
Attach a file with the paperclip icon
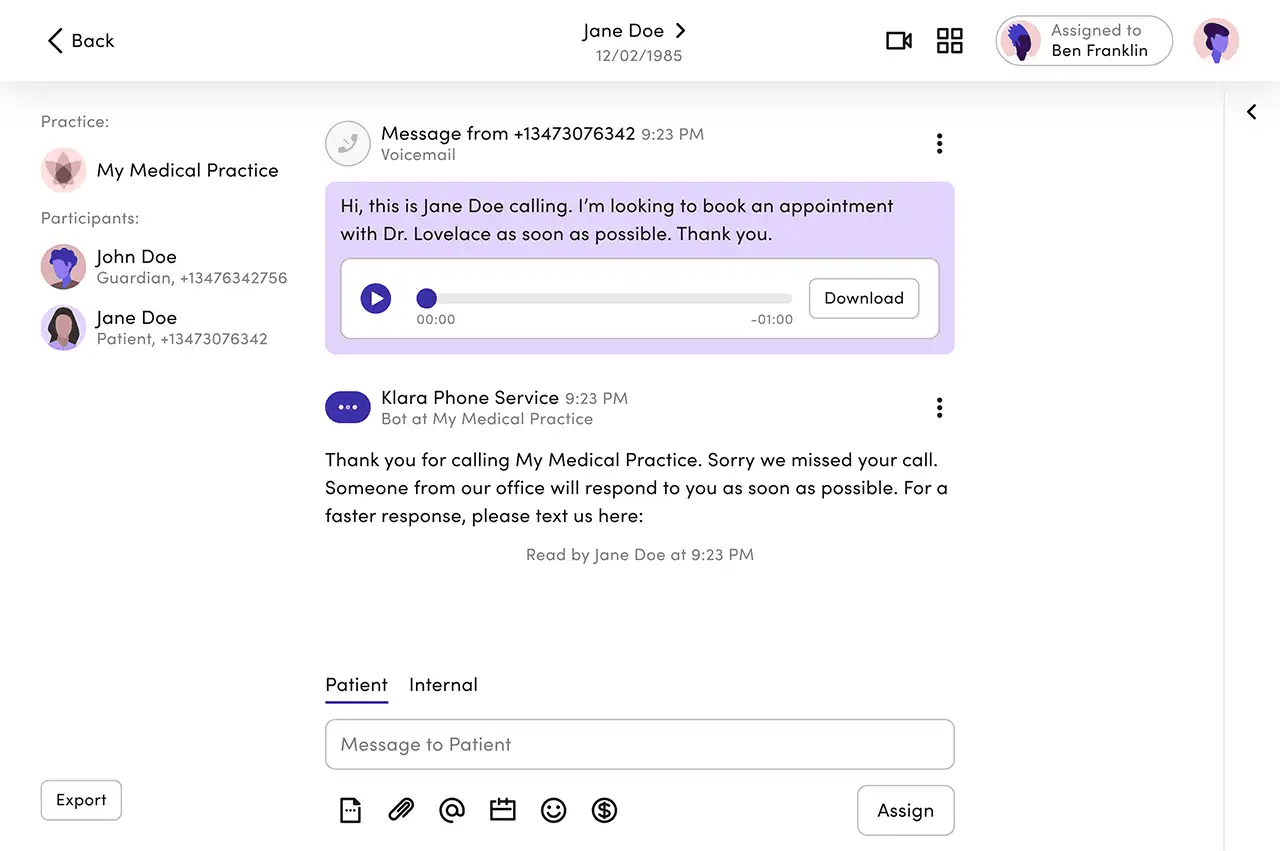pos(401,810)
